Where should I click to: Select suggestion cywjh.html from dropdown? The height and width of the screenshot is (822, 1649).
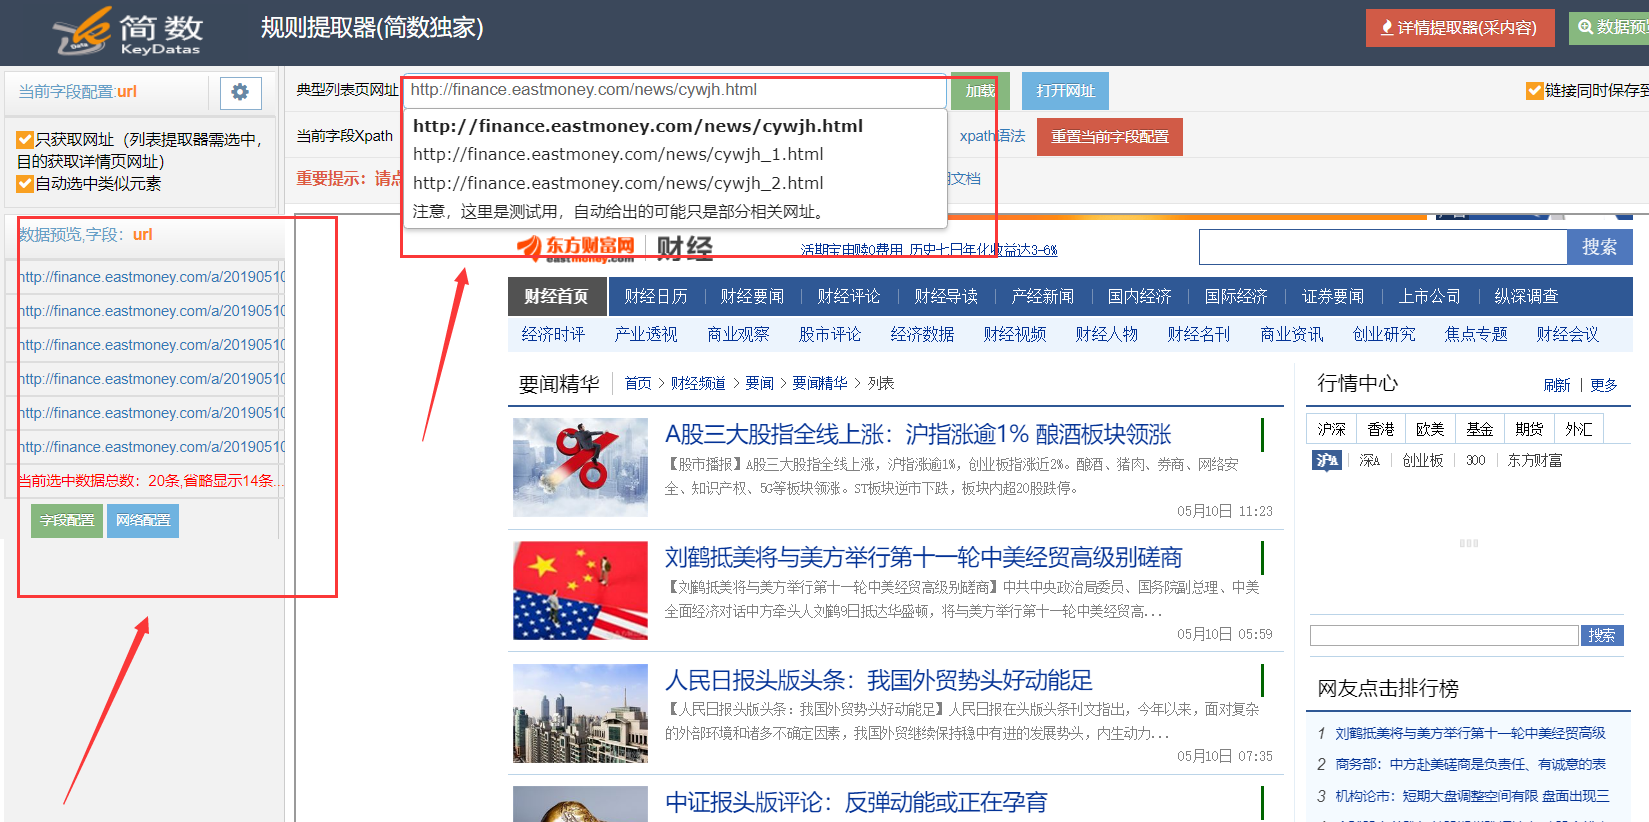pyautogui.click(x=638, y=126)
